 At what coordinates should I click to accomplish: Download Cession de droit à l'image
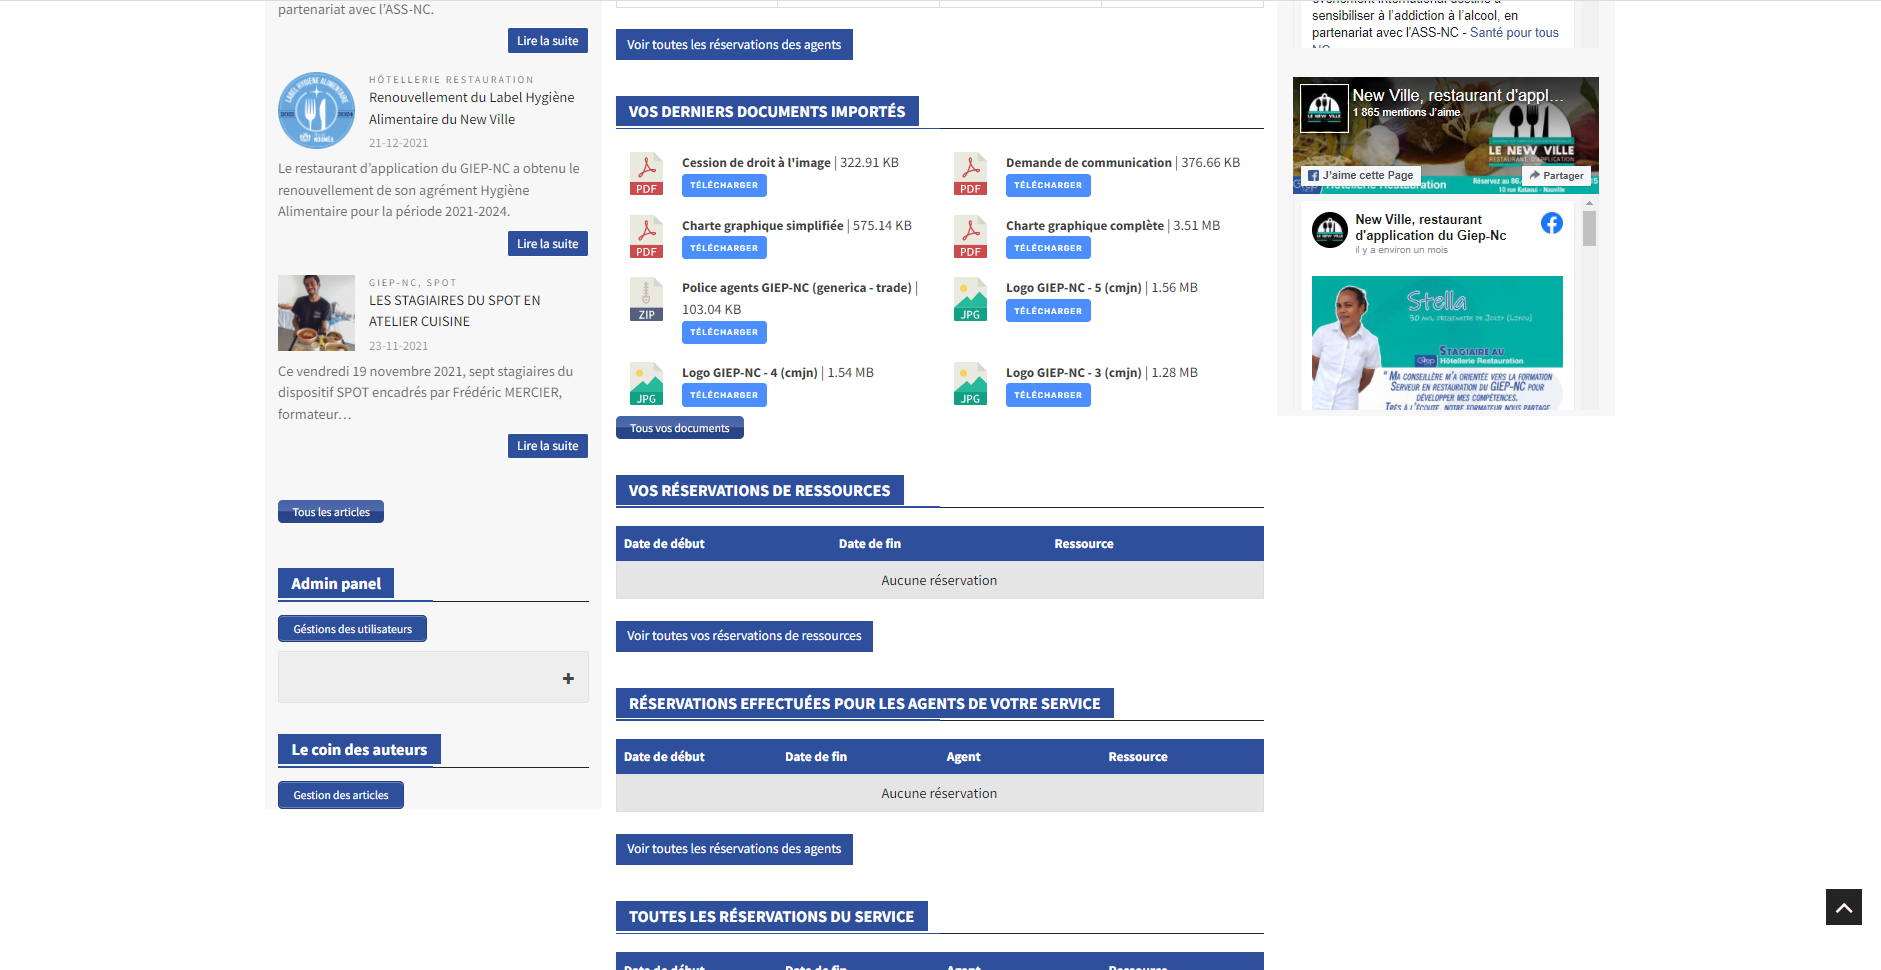click(x=724, y=185)
